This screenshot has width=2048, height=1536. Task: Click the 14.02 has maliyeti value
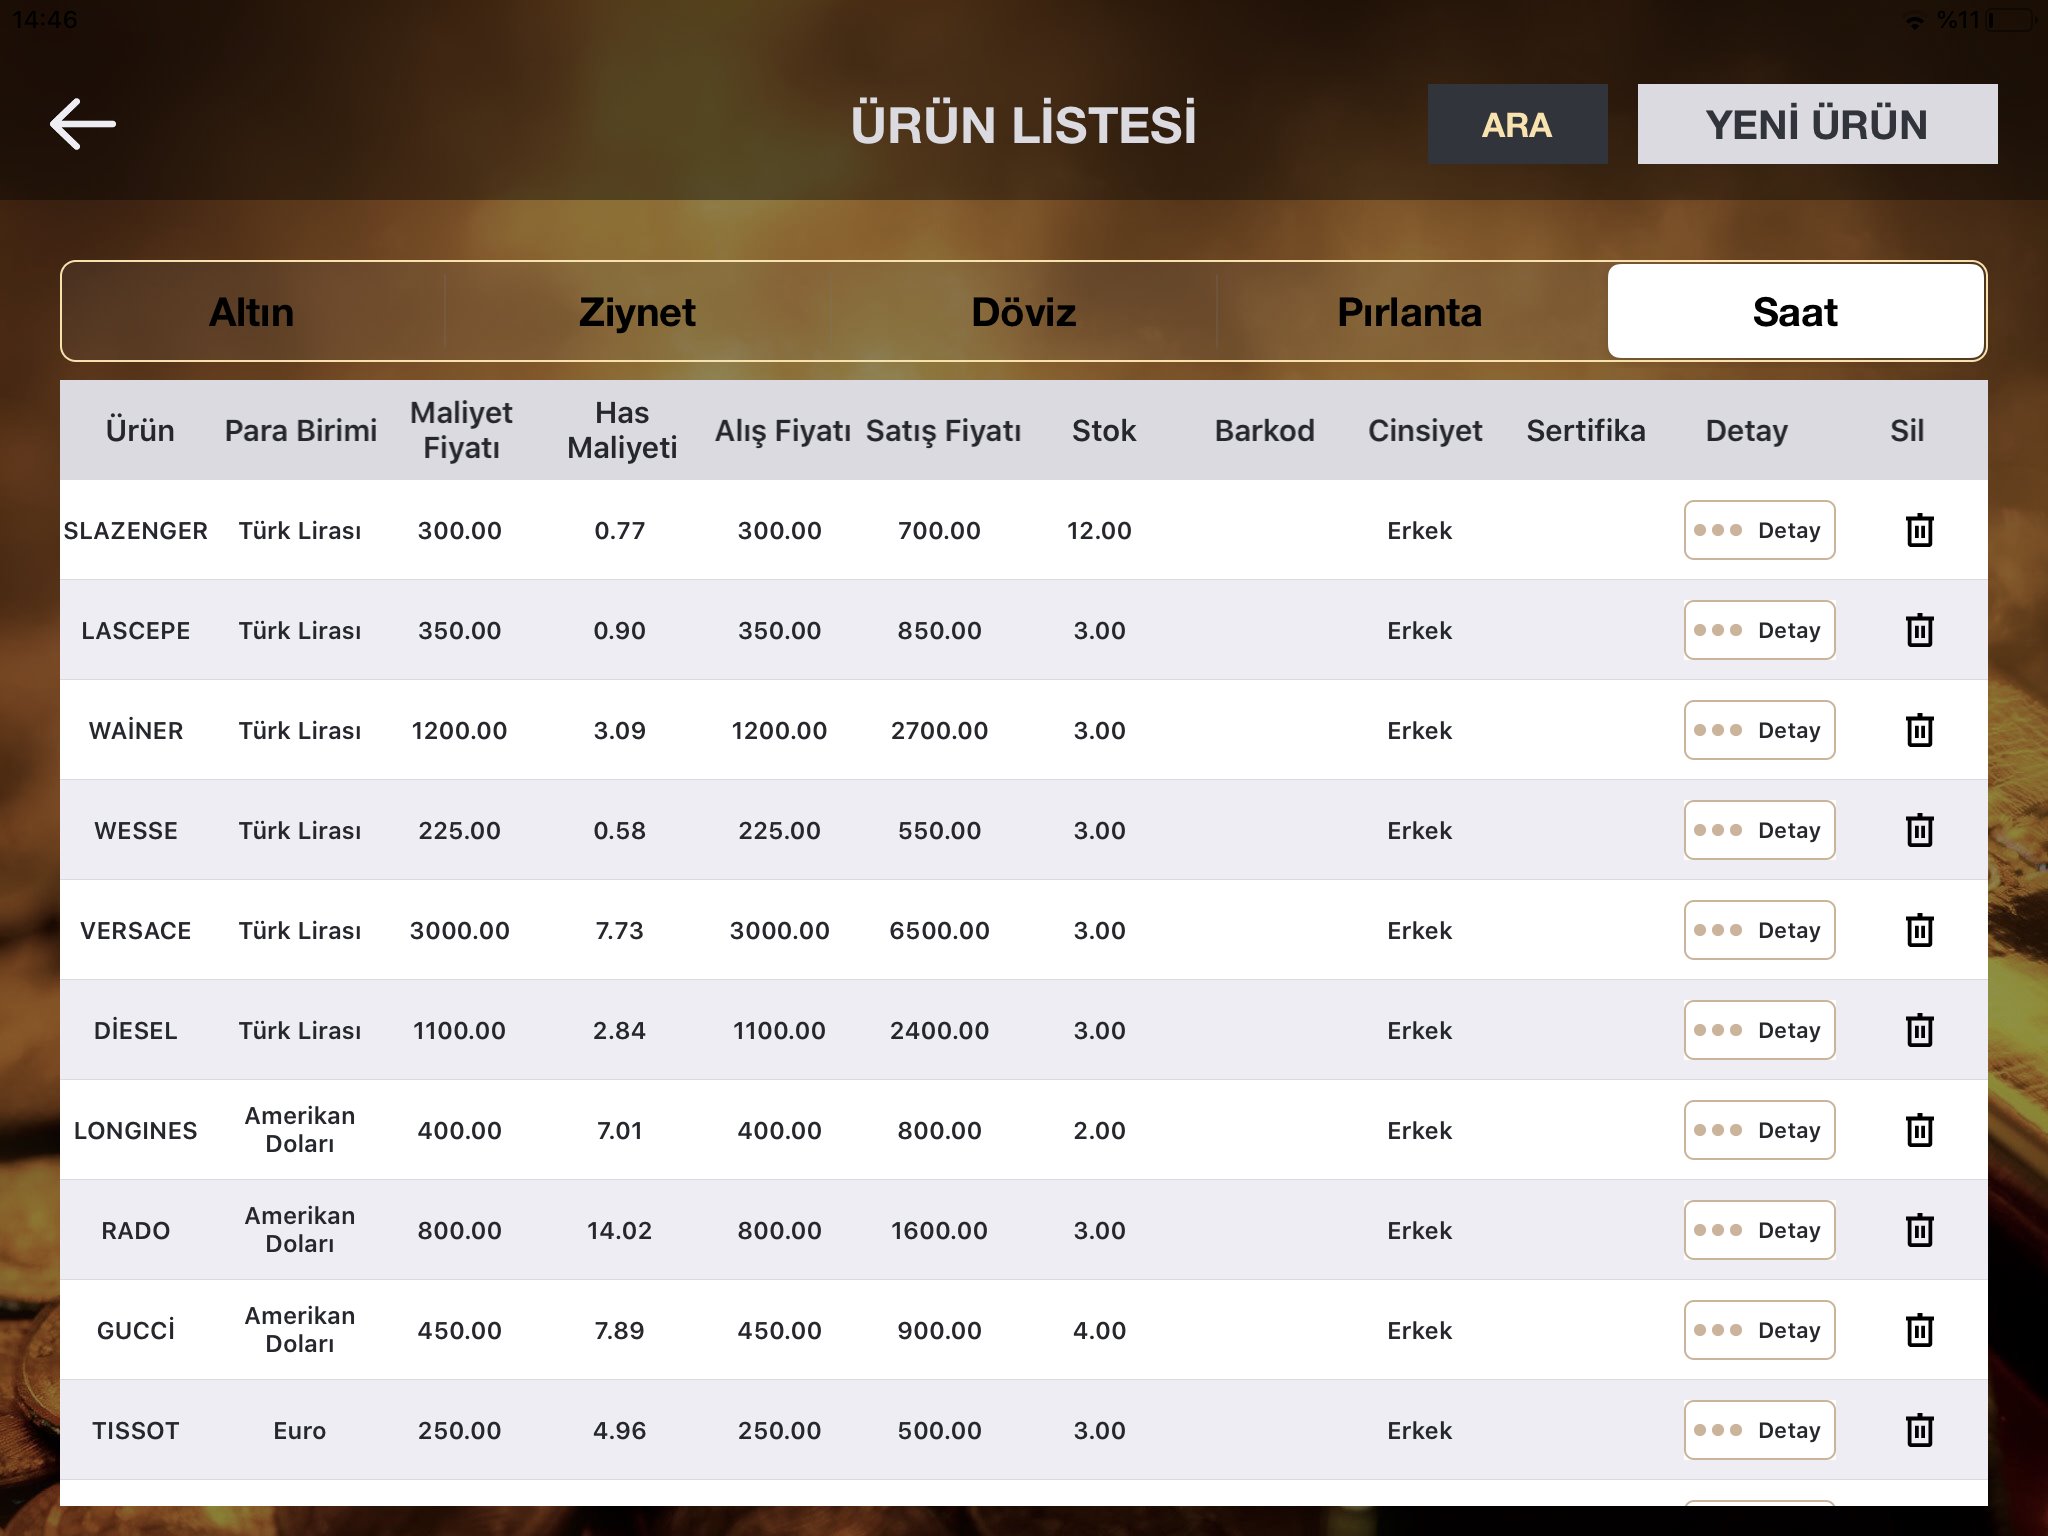pos(620,1230)
